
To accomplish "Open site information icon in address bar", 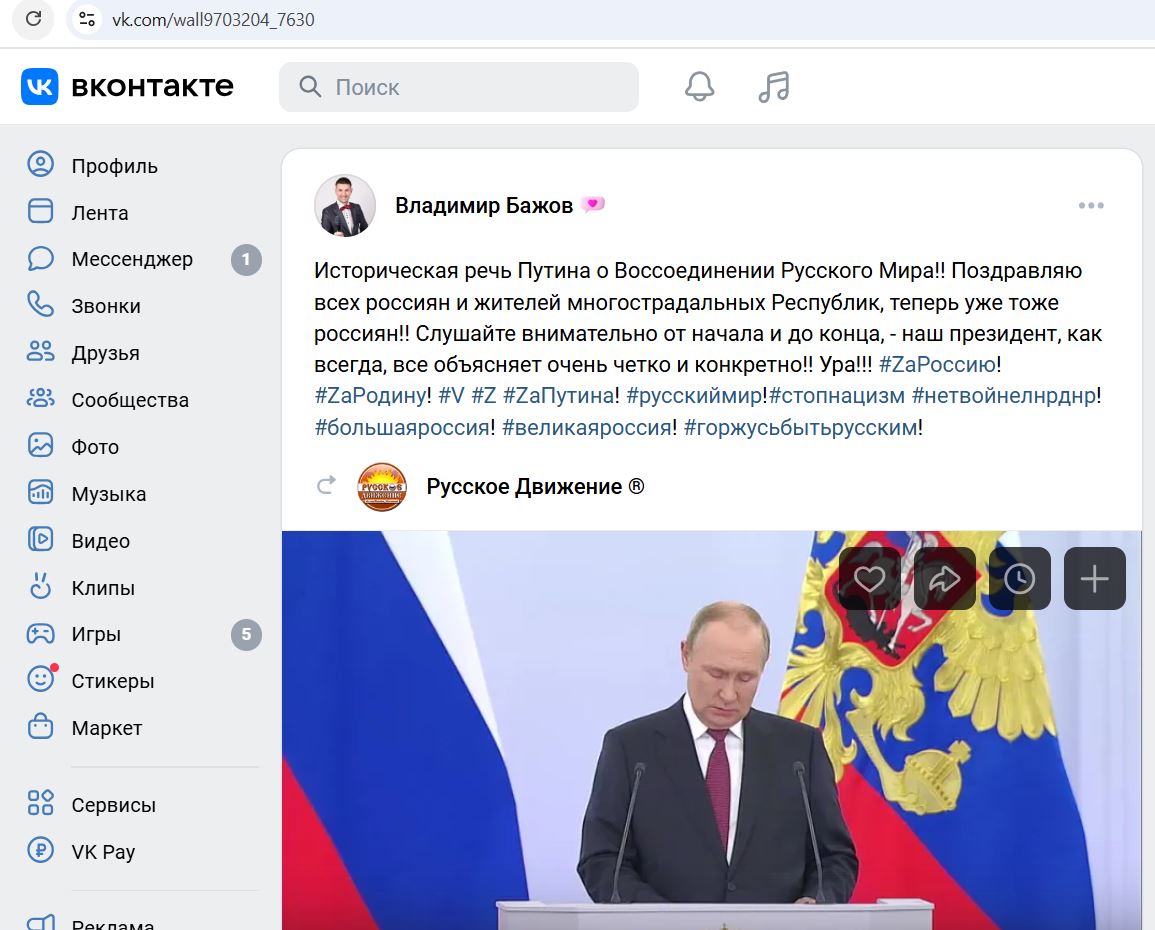I will coord(87,18).
